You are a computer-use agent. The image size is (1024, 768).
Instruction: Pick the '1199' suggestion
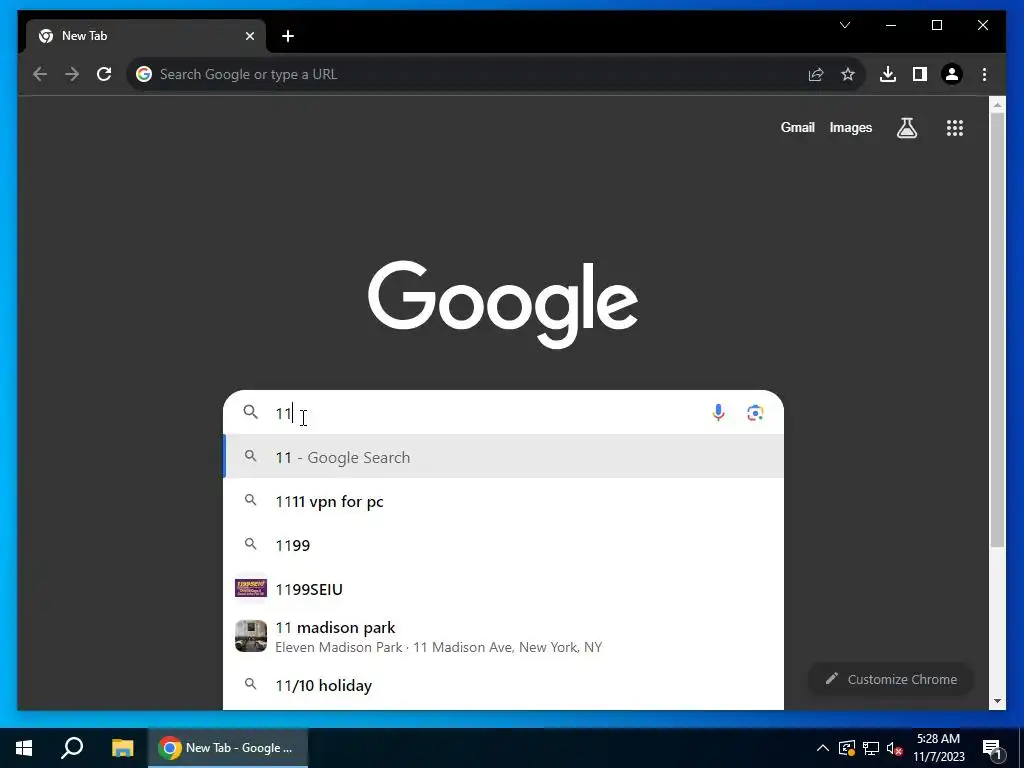[x=504, y=545]
